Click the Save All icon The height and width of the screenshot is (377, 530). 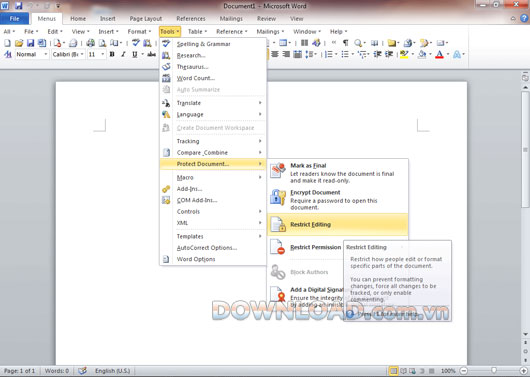pyautogui.click(x=42, y=43)
